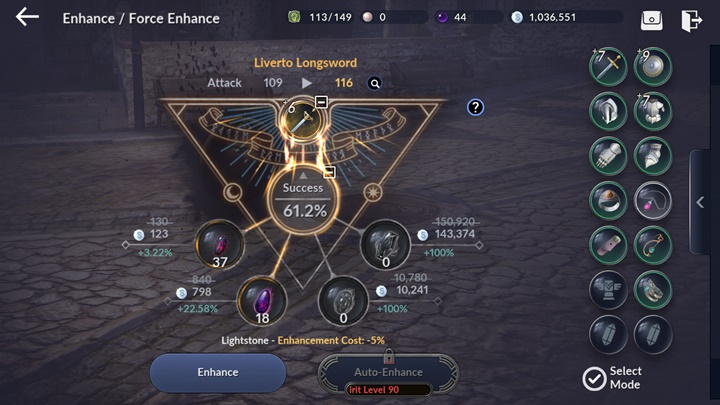Select the black stone with 37 count
720x405 pixels.
tap(219, 245)
